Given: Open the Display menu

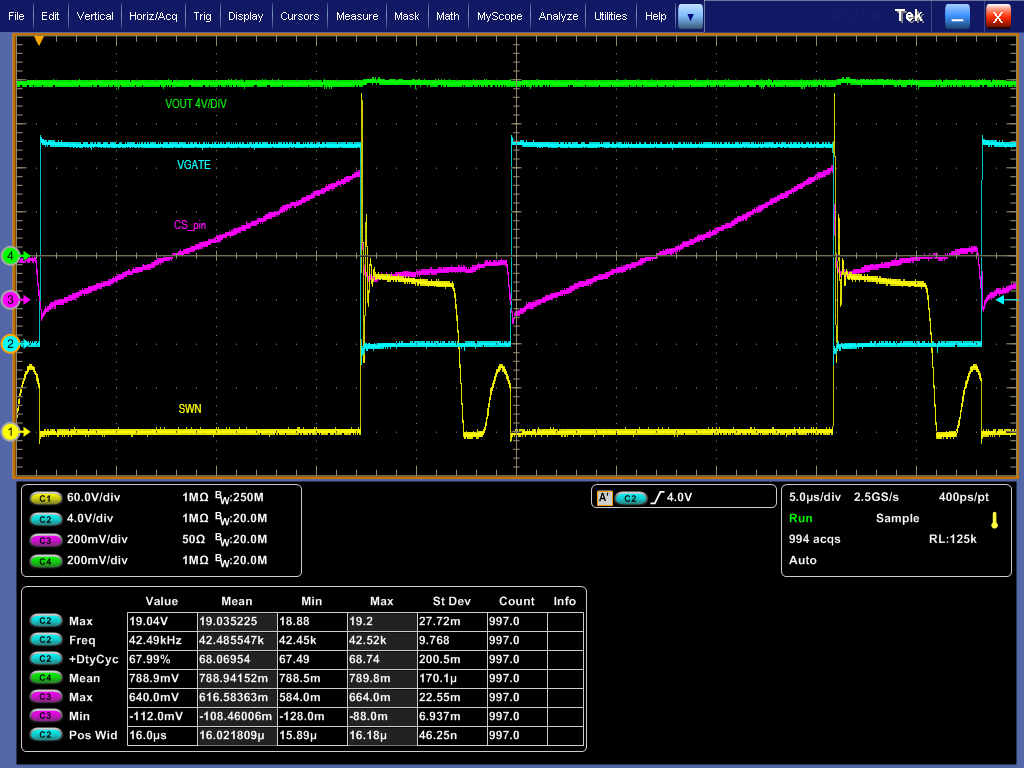Looking at the screenshot, I should (x=245, y=15).
